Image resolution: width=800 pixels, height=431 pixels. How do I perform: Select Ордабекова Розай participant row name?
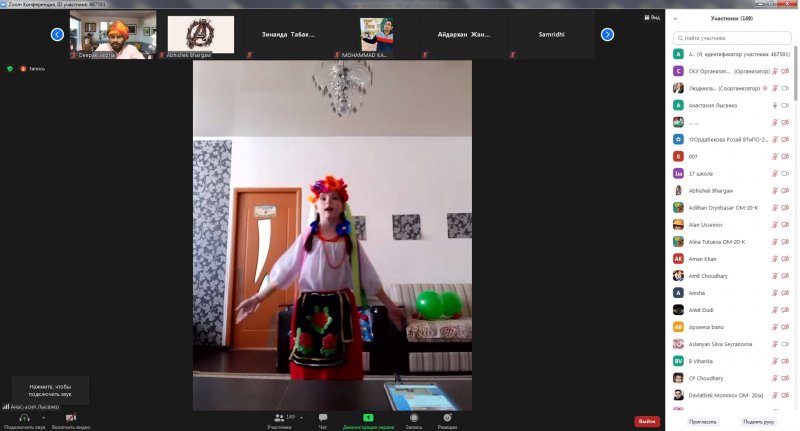[728, 139]
